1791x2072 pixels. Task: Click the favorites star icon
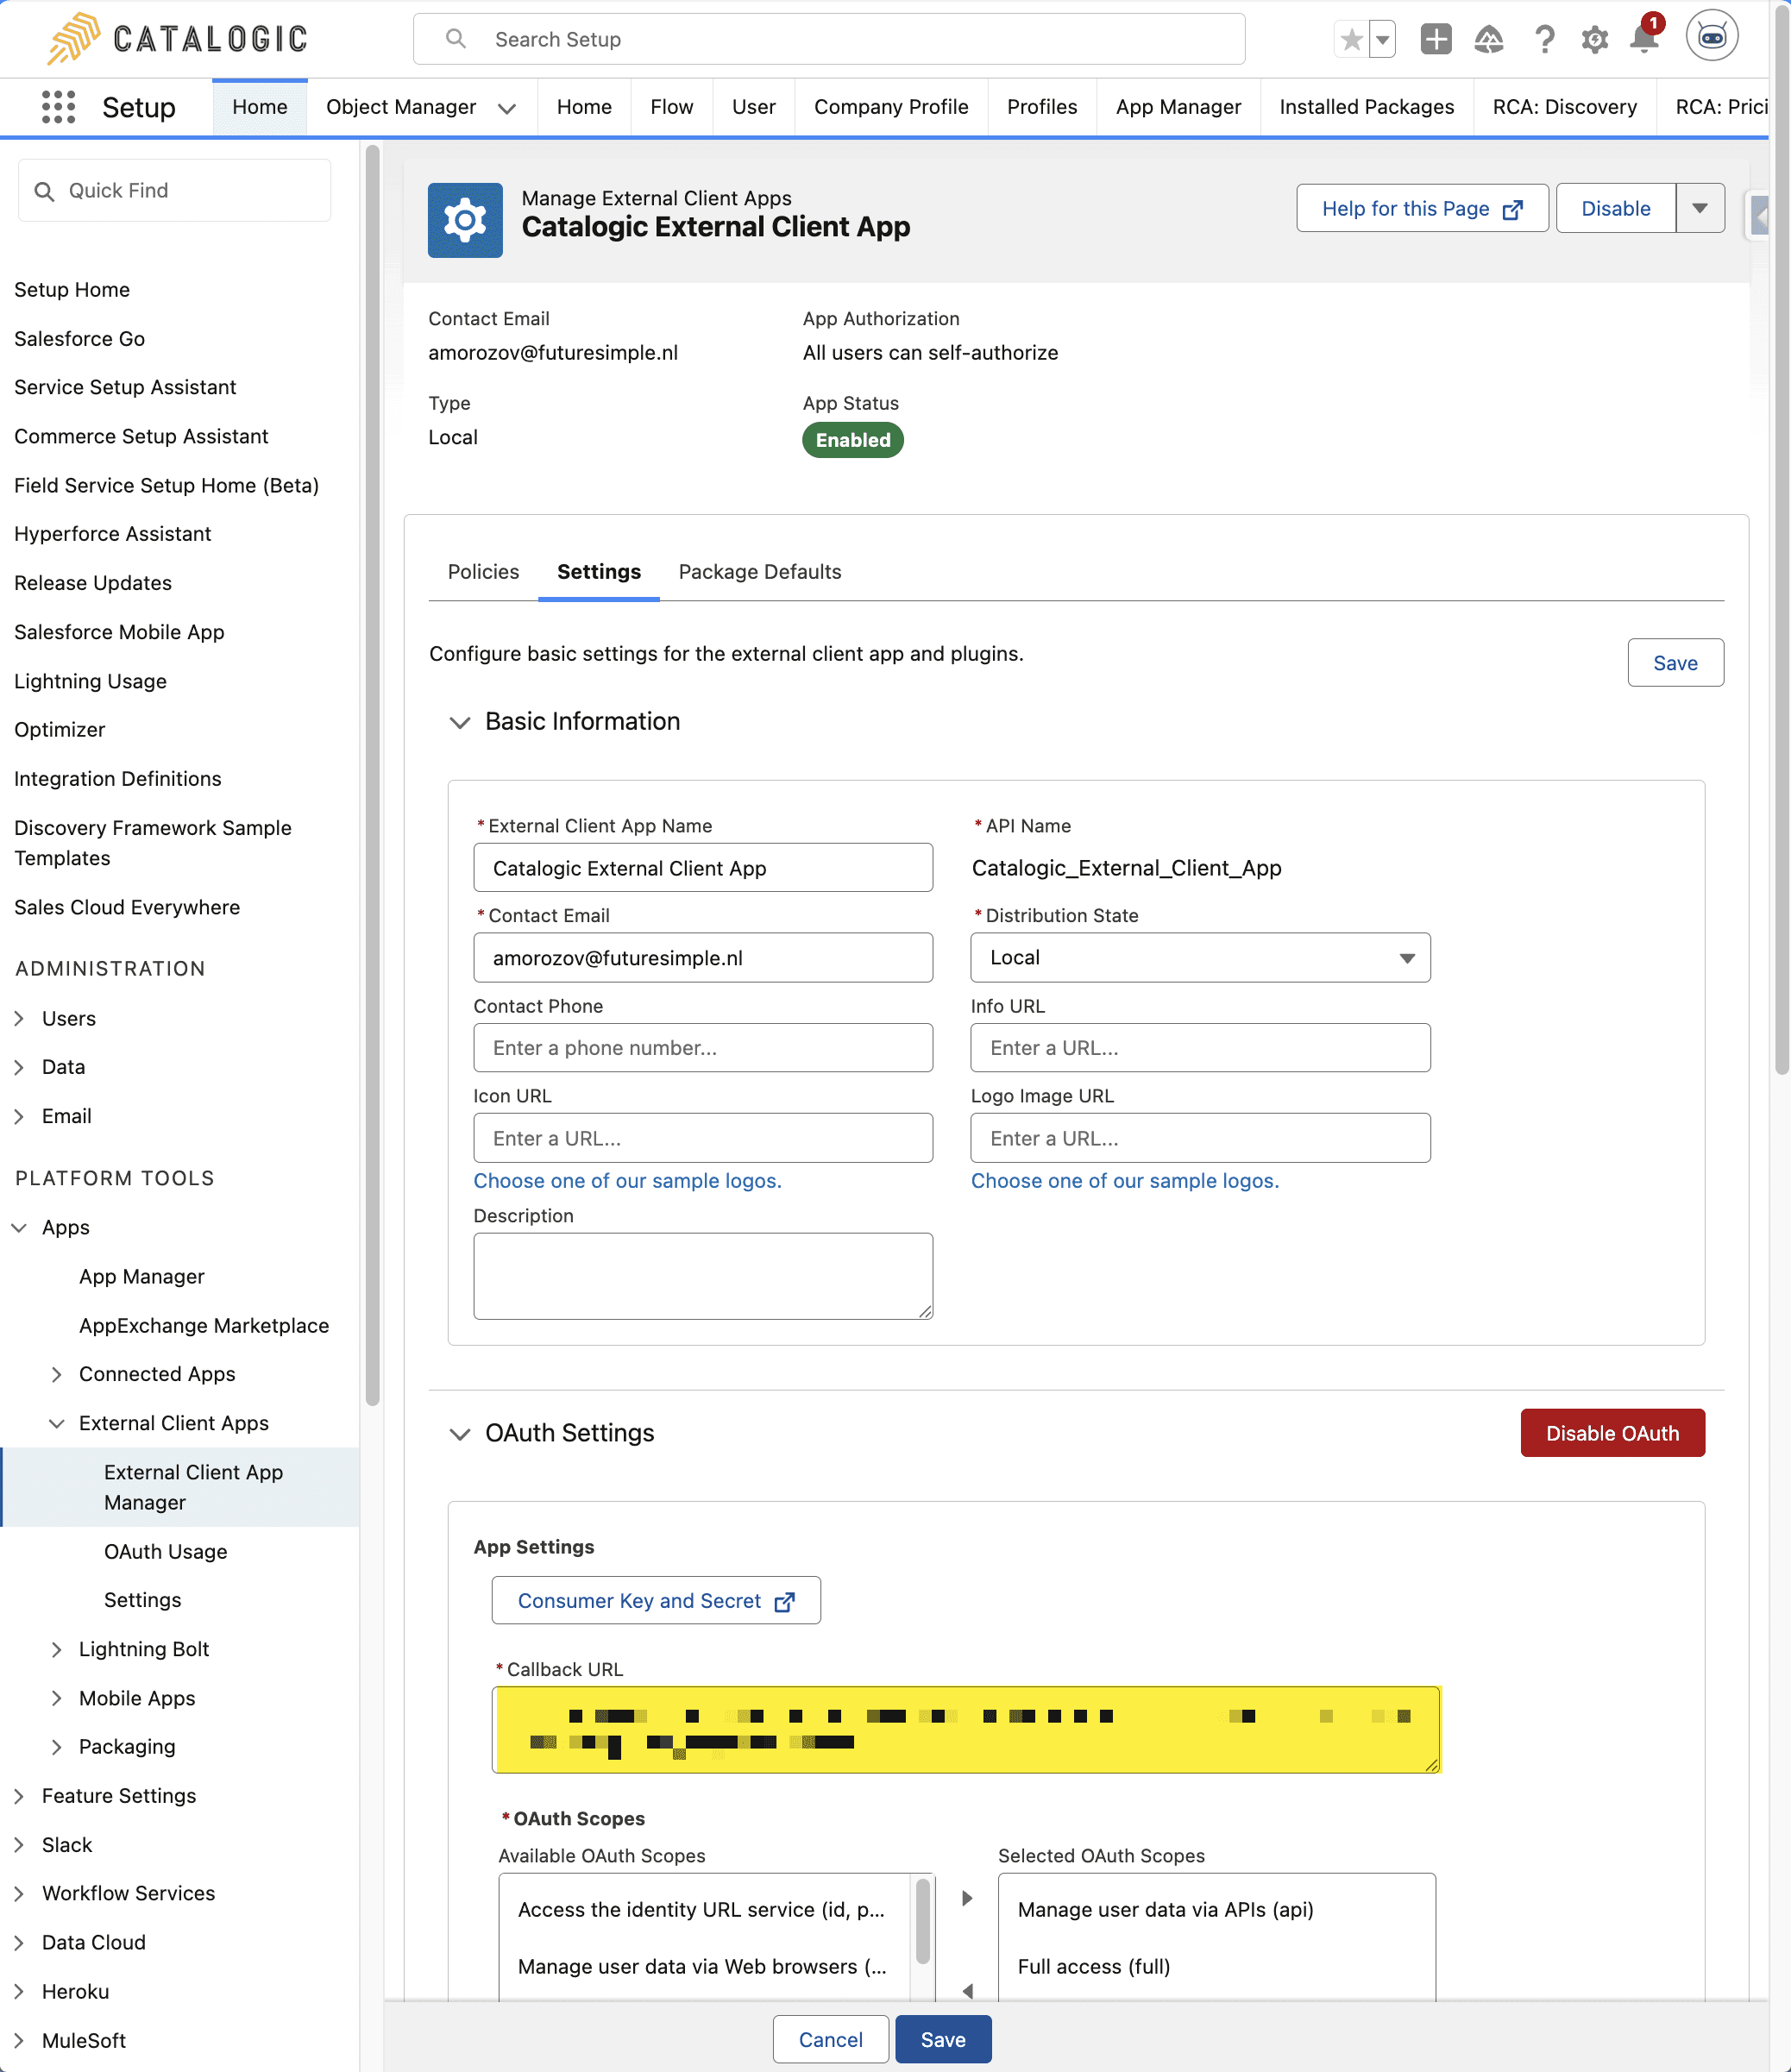(1351, 40)
